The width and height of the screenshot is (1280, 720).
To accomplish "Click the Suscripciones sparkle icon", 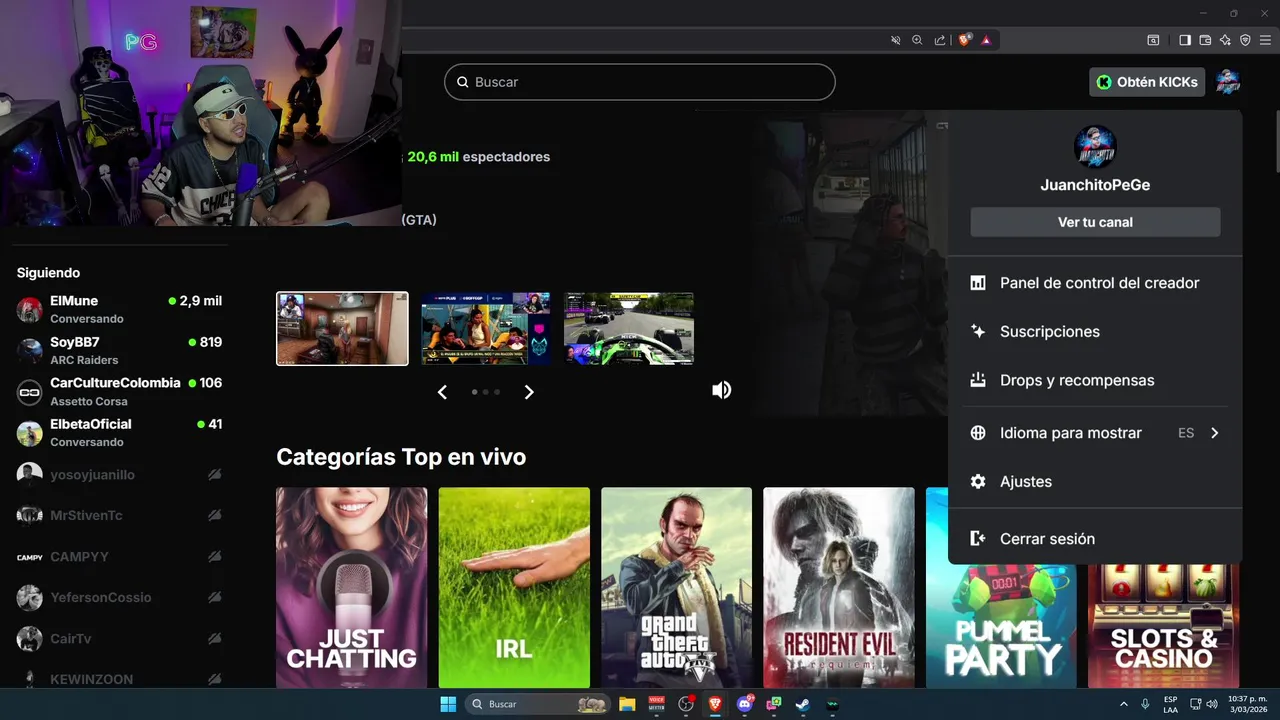I will [x=978, y=331].
